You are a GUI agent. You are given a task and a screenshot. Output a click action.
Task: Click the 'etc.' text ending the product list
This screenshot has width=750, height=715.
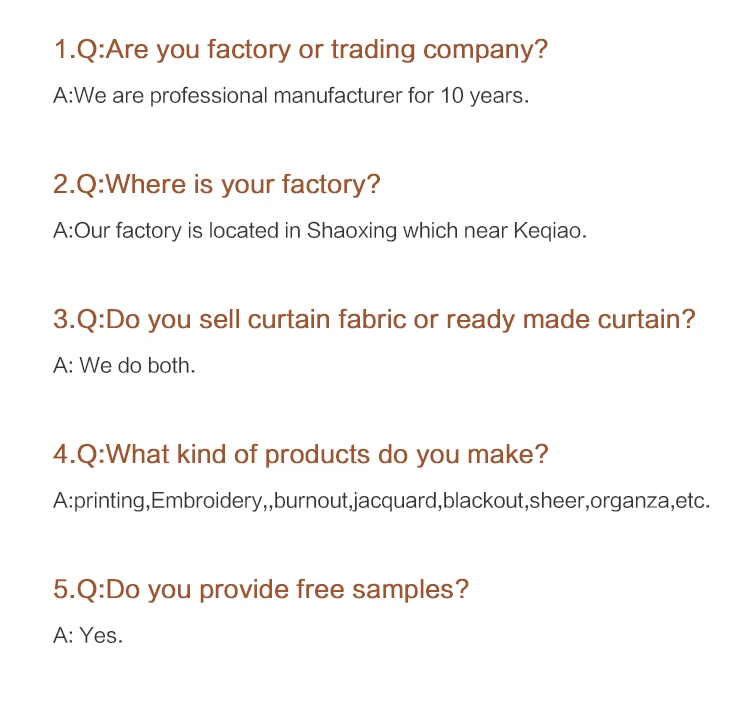point(693,501)
